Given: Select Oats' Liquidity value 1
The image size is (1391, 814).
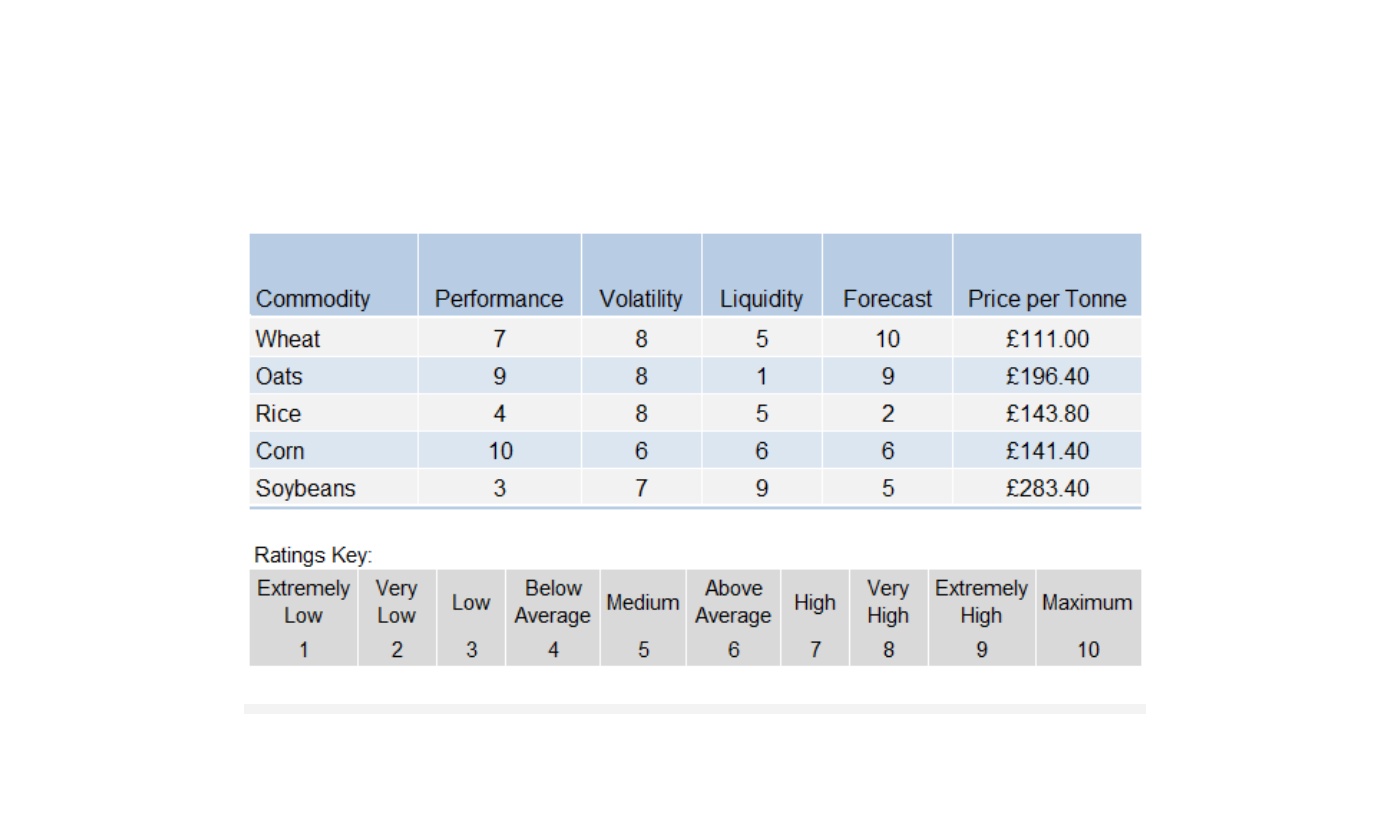Looking at the screenshot, I should (761, 376).
